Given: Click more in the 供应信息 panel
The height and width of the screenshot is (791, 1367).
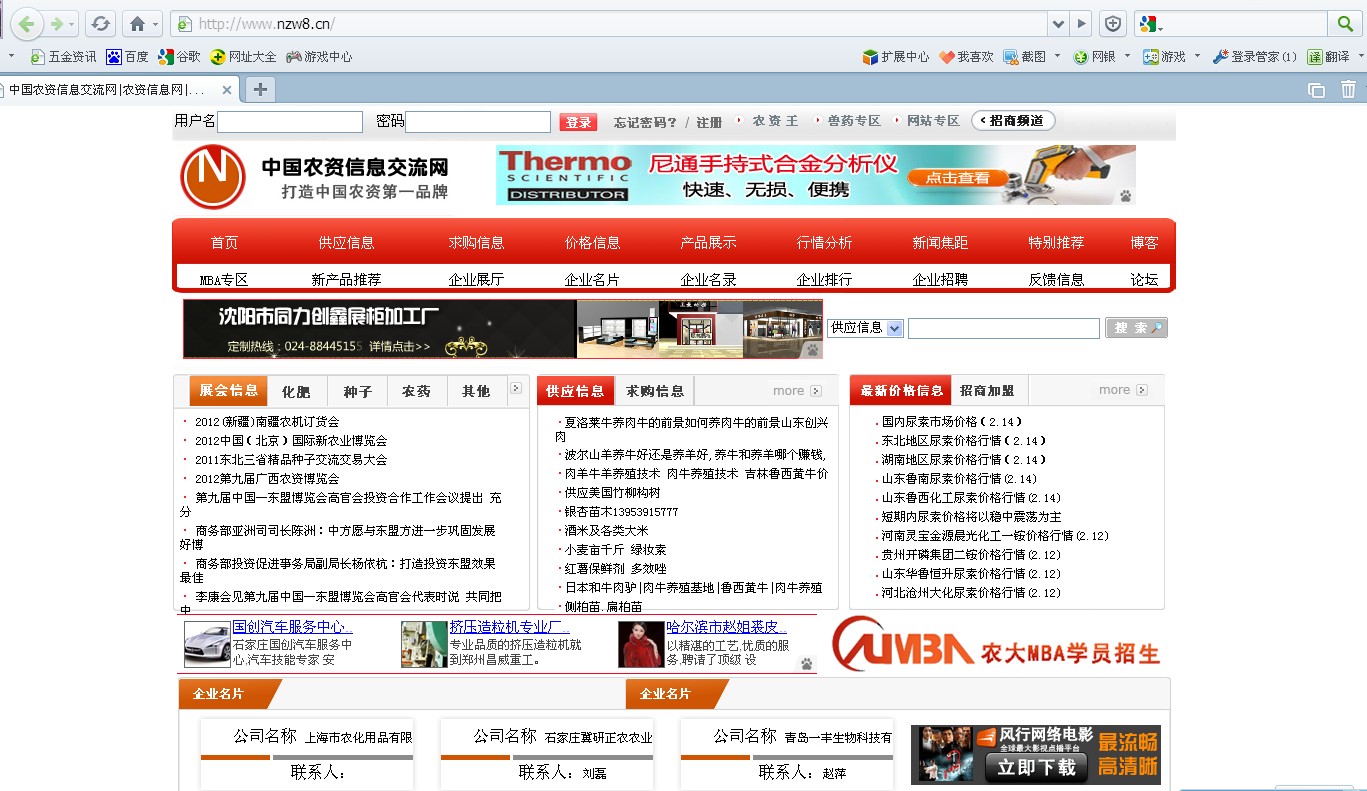Looking at the screenshot, I should pyautogui.click(x=797, y=391).
